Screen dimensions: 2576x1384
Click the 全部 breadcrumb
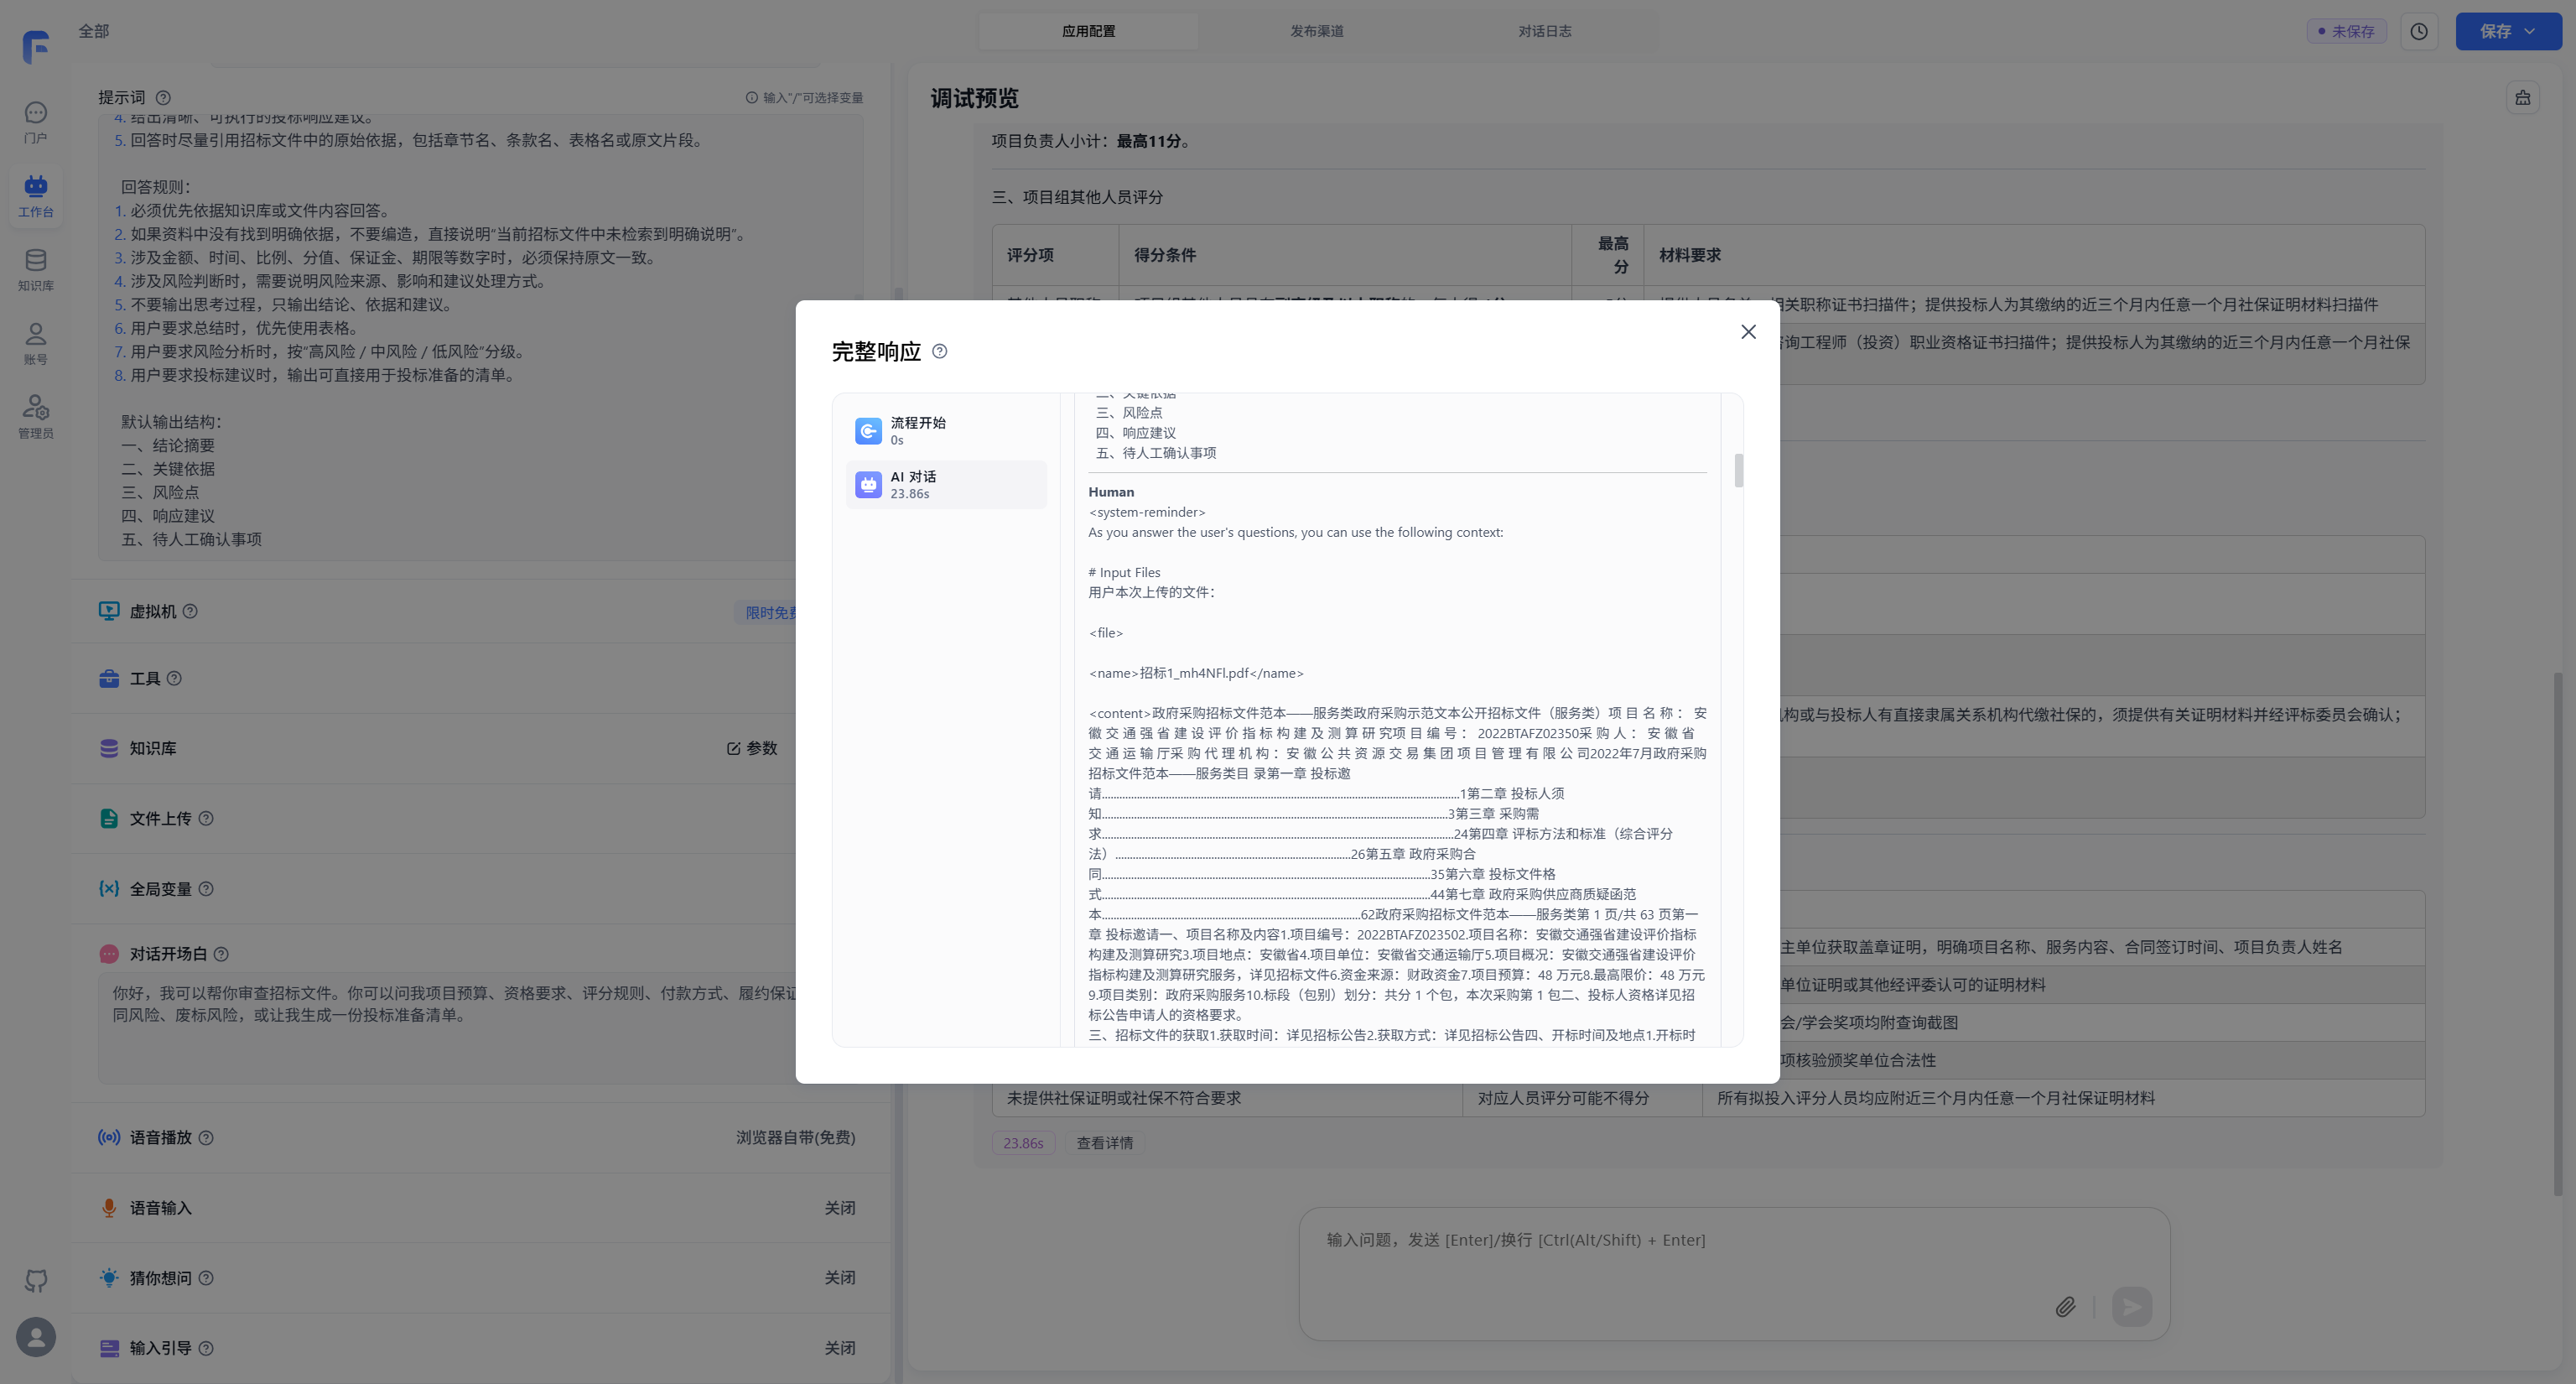pos(94,31)
